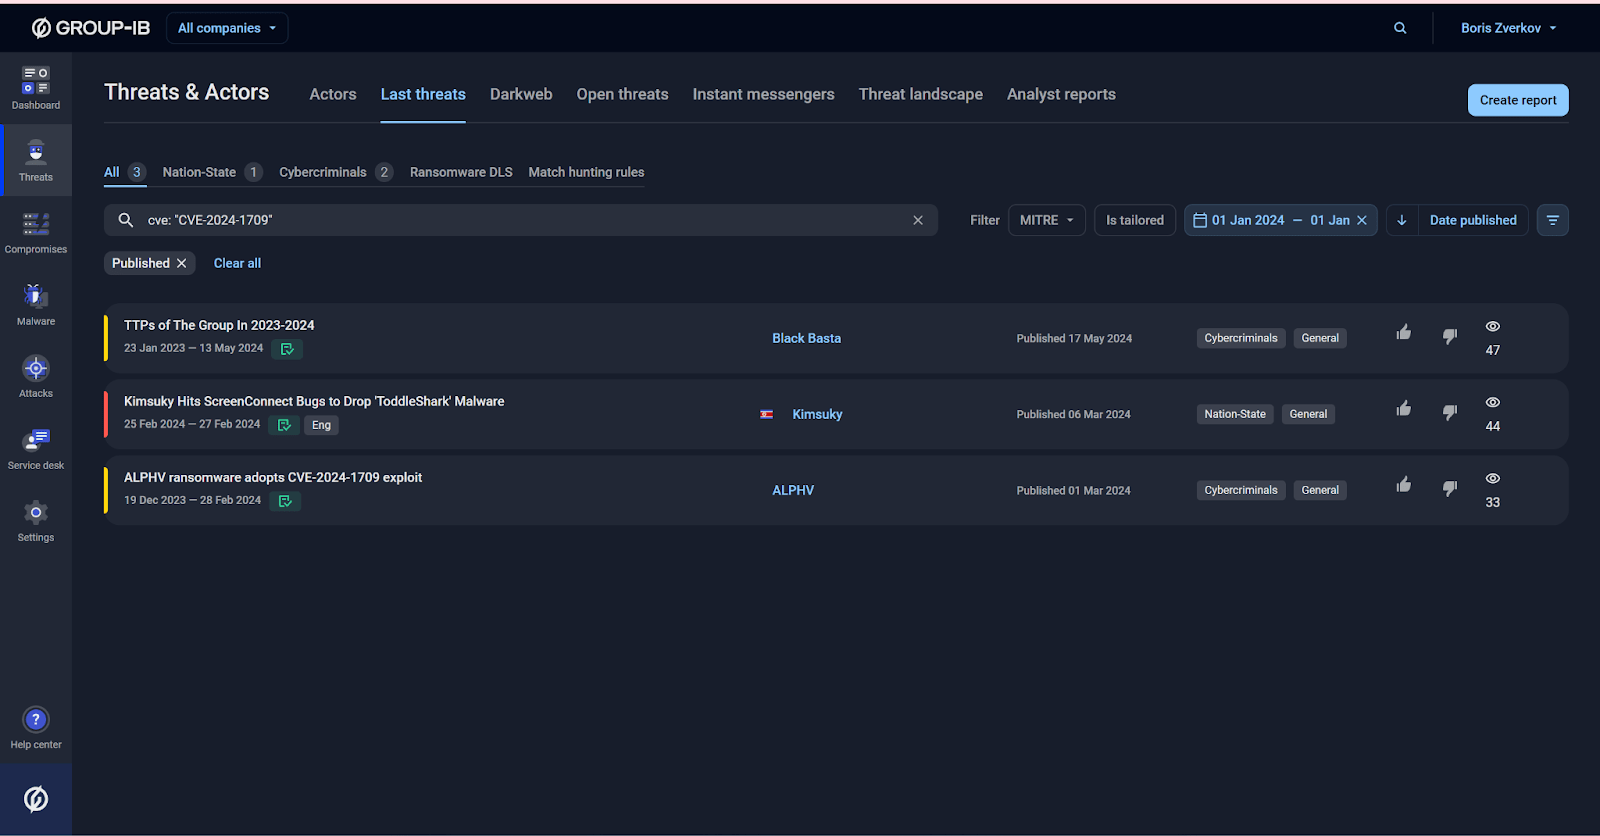Screen dimensions: 1600x836
Task: Click the green icon under TTPs of The Group
Action: click(x=287, y=349)
